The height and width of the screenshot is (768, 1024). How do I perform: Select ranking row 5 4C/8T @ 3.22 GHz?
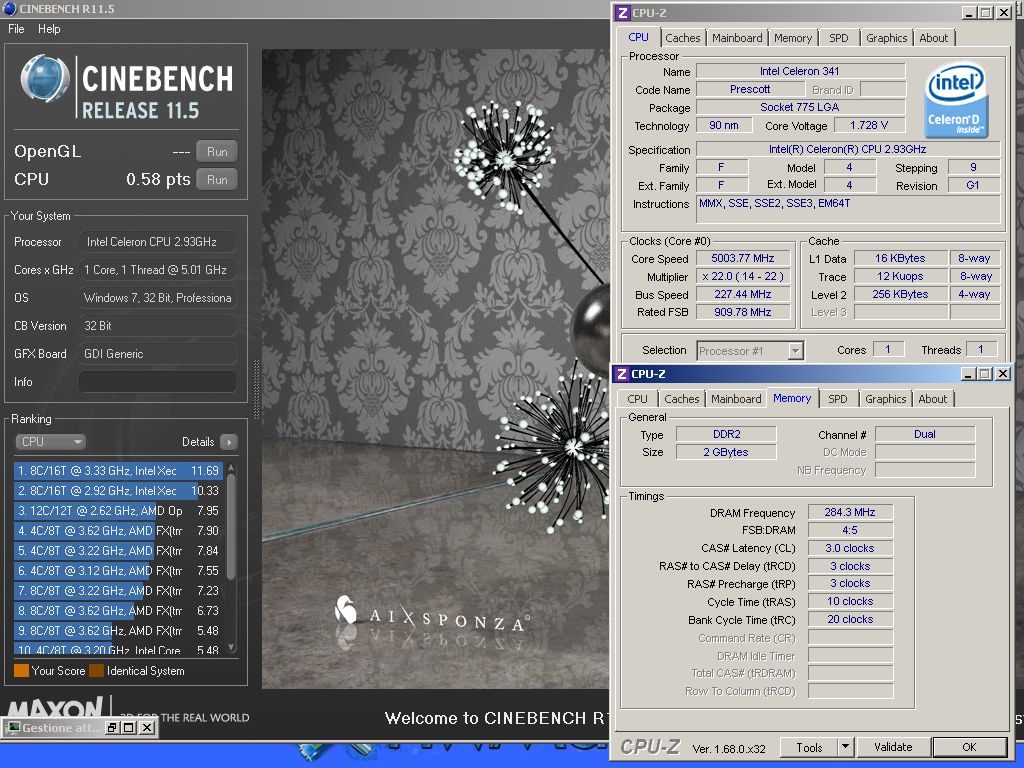tap(118, 551)
